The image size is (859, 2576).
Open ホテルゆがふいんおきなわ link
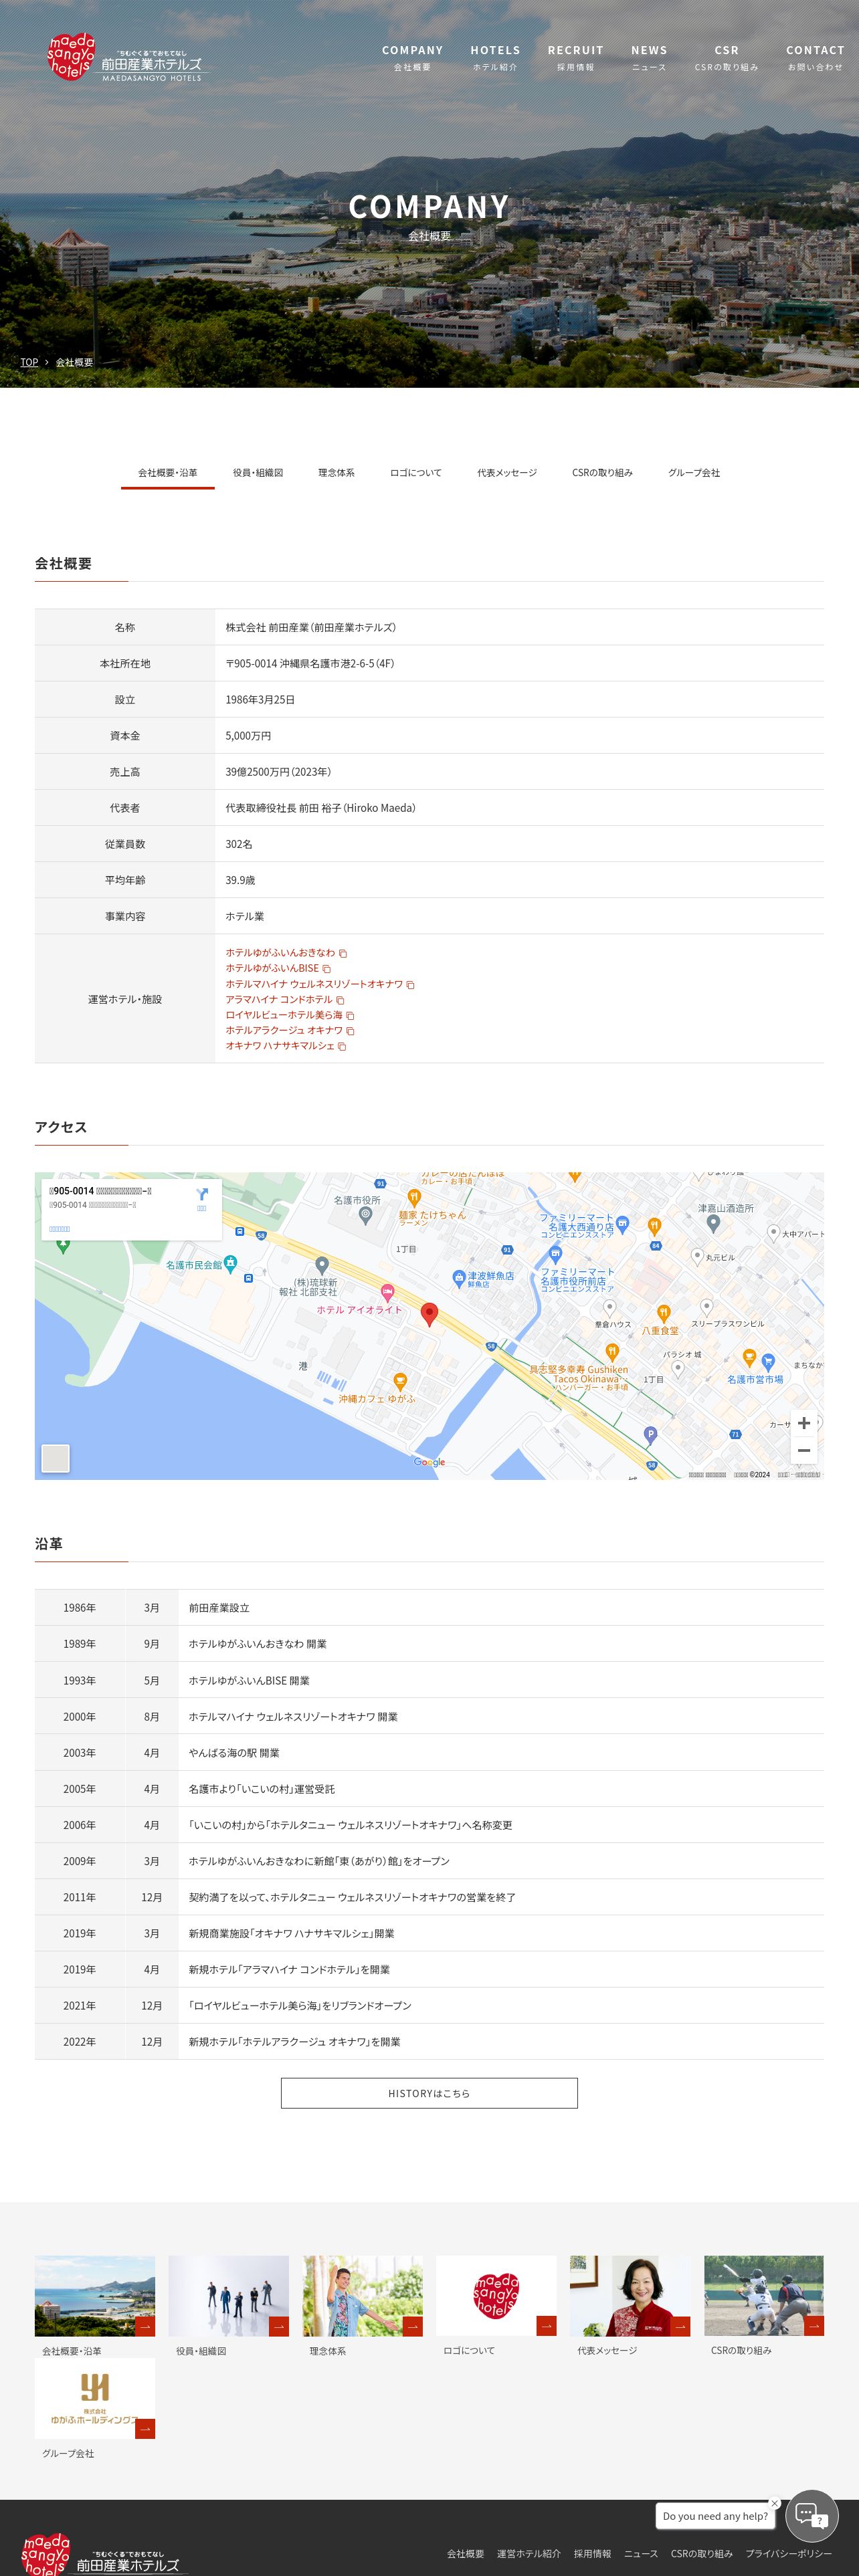pyautogui.click(x=280, y=953)
